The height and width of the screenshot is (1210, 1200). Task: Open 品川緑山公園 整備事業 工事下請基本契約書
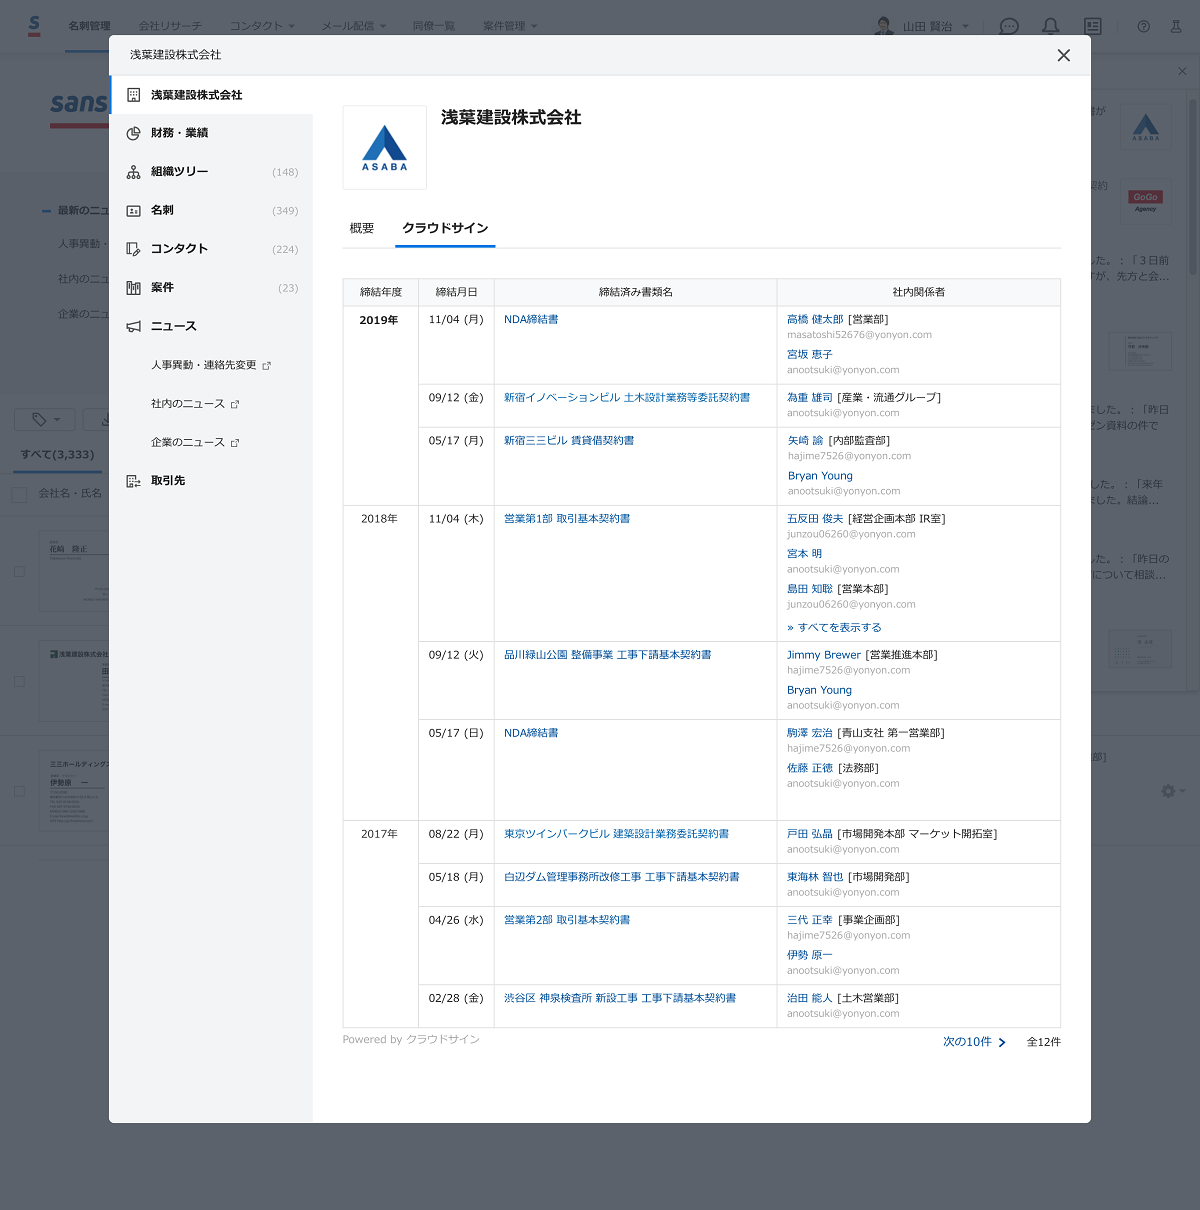tap(608, 655)
